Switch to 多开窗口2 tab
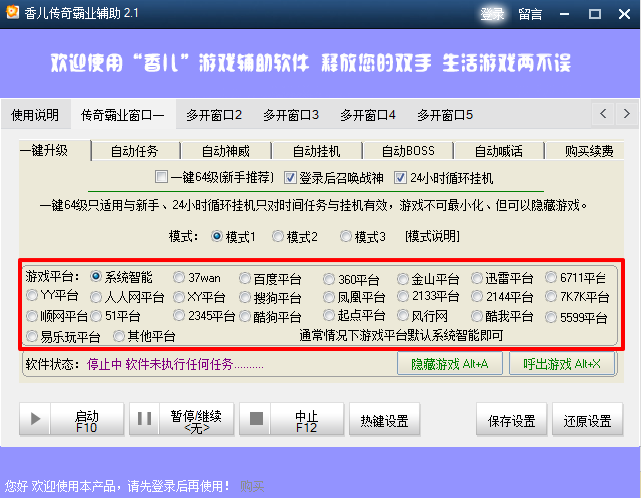This screenshot has width=641, height=498. (x=214, y=115)
